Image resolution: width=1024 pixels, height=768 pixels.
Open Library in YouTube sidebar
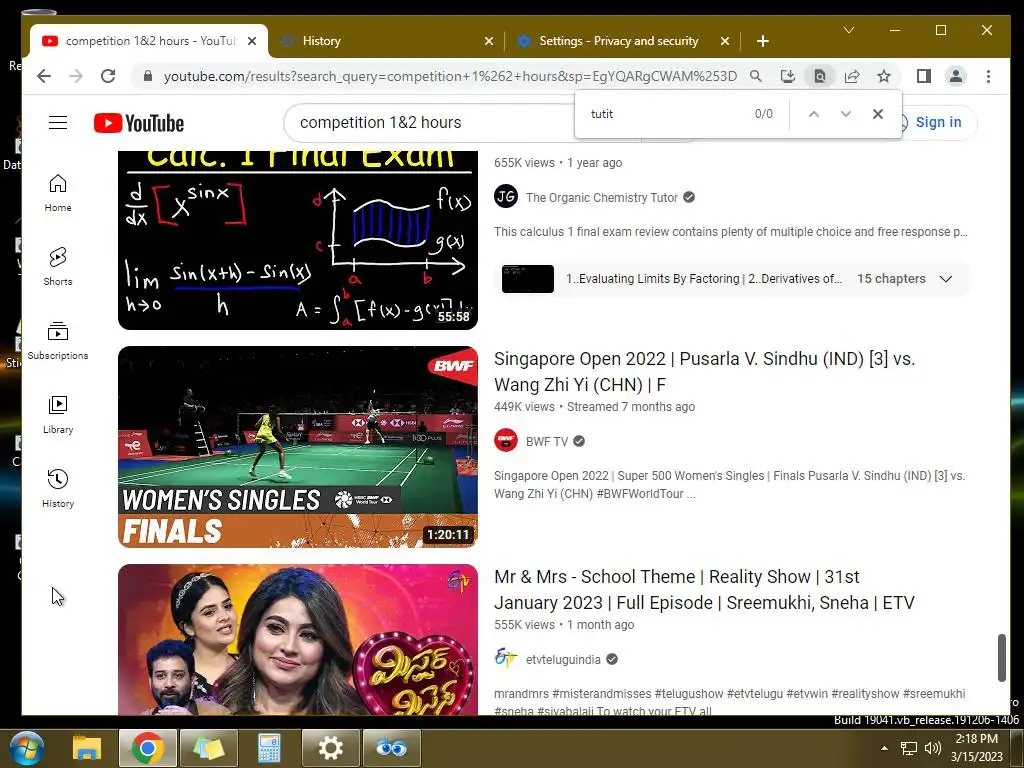click(x=58, y=415)
